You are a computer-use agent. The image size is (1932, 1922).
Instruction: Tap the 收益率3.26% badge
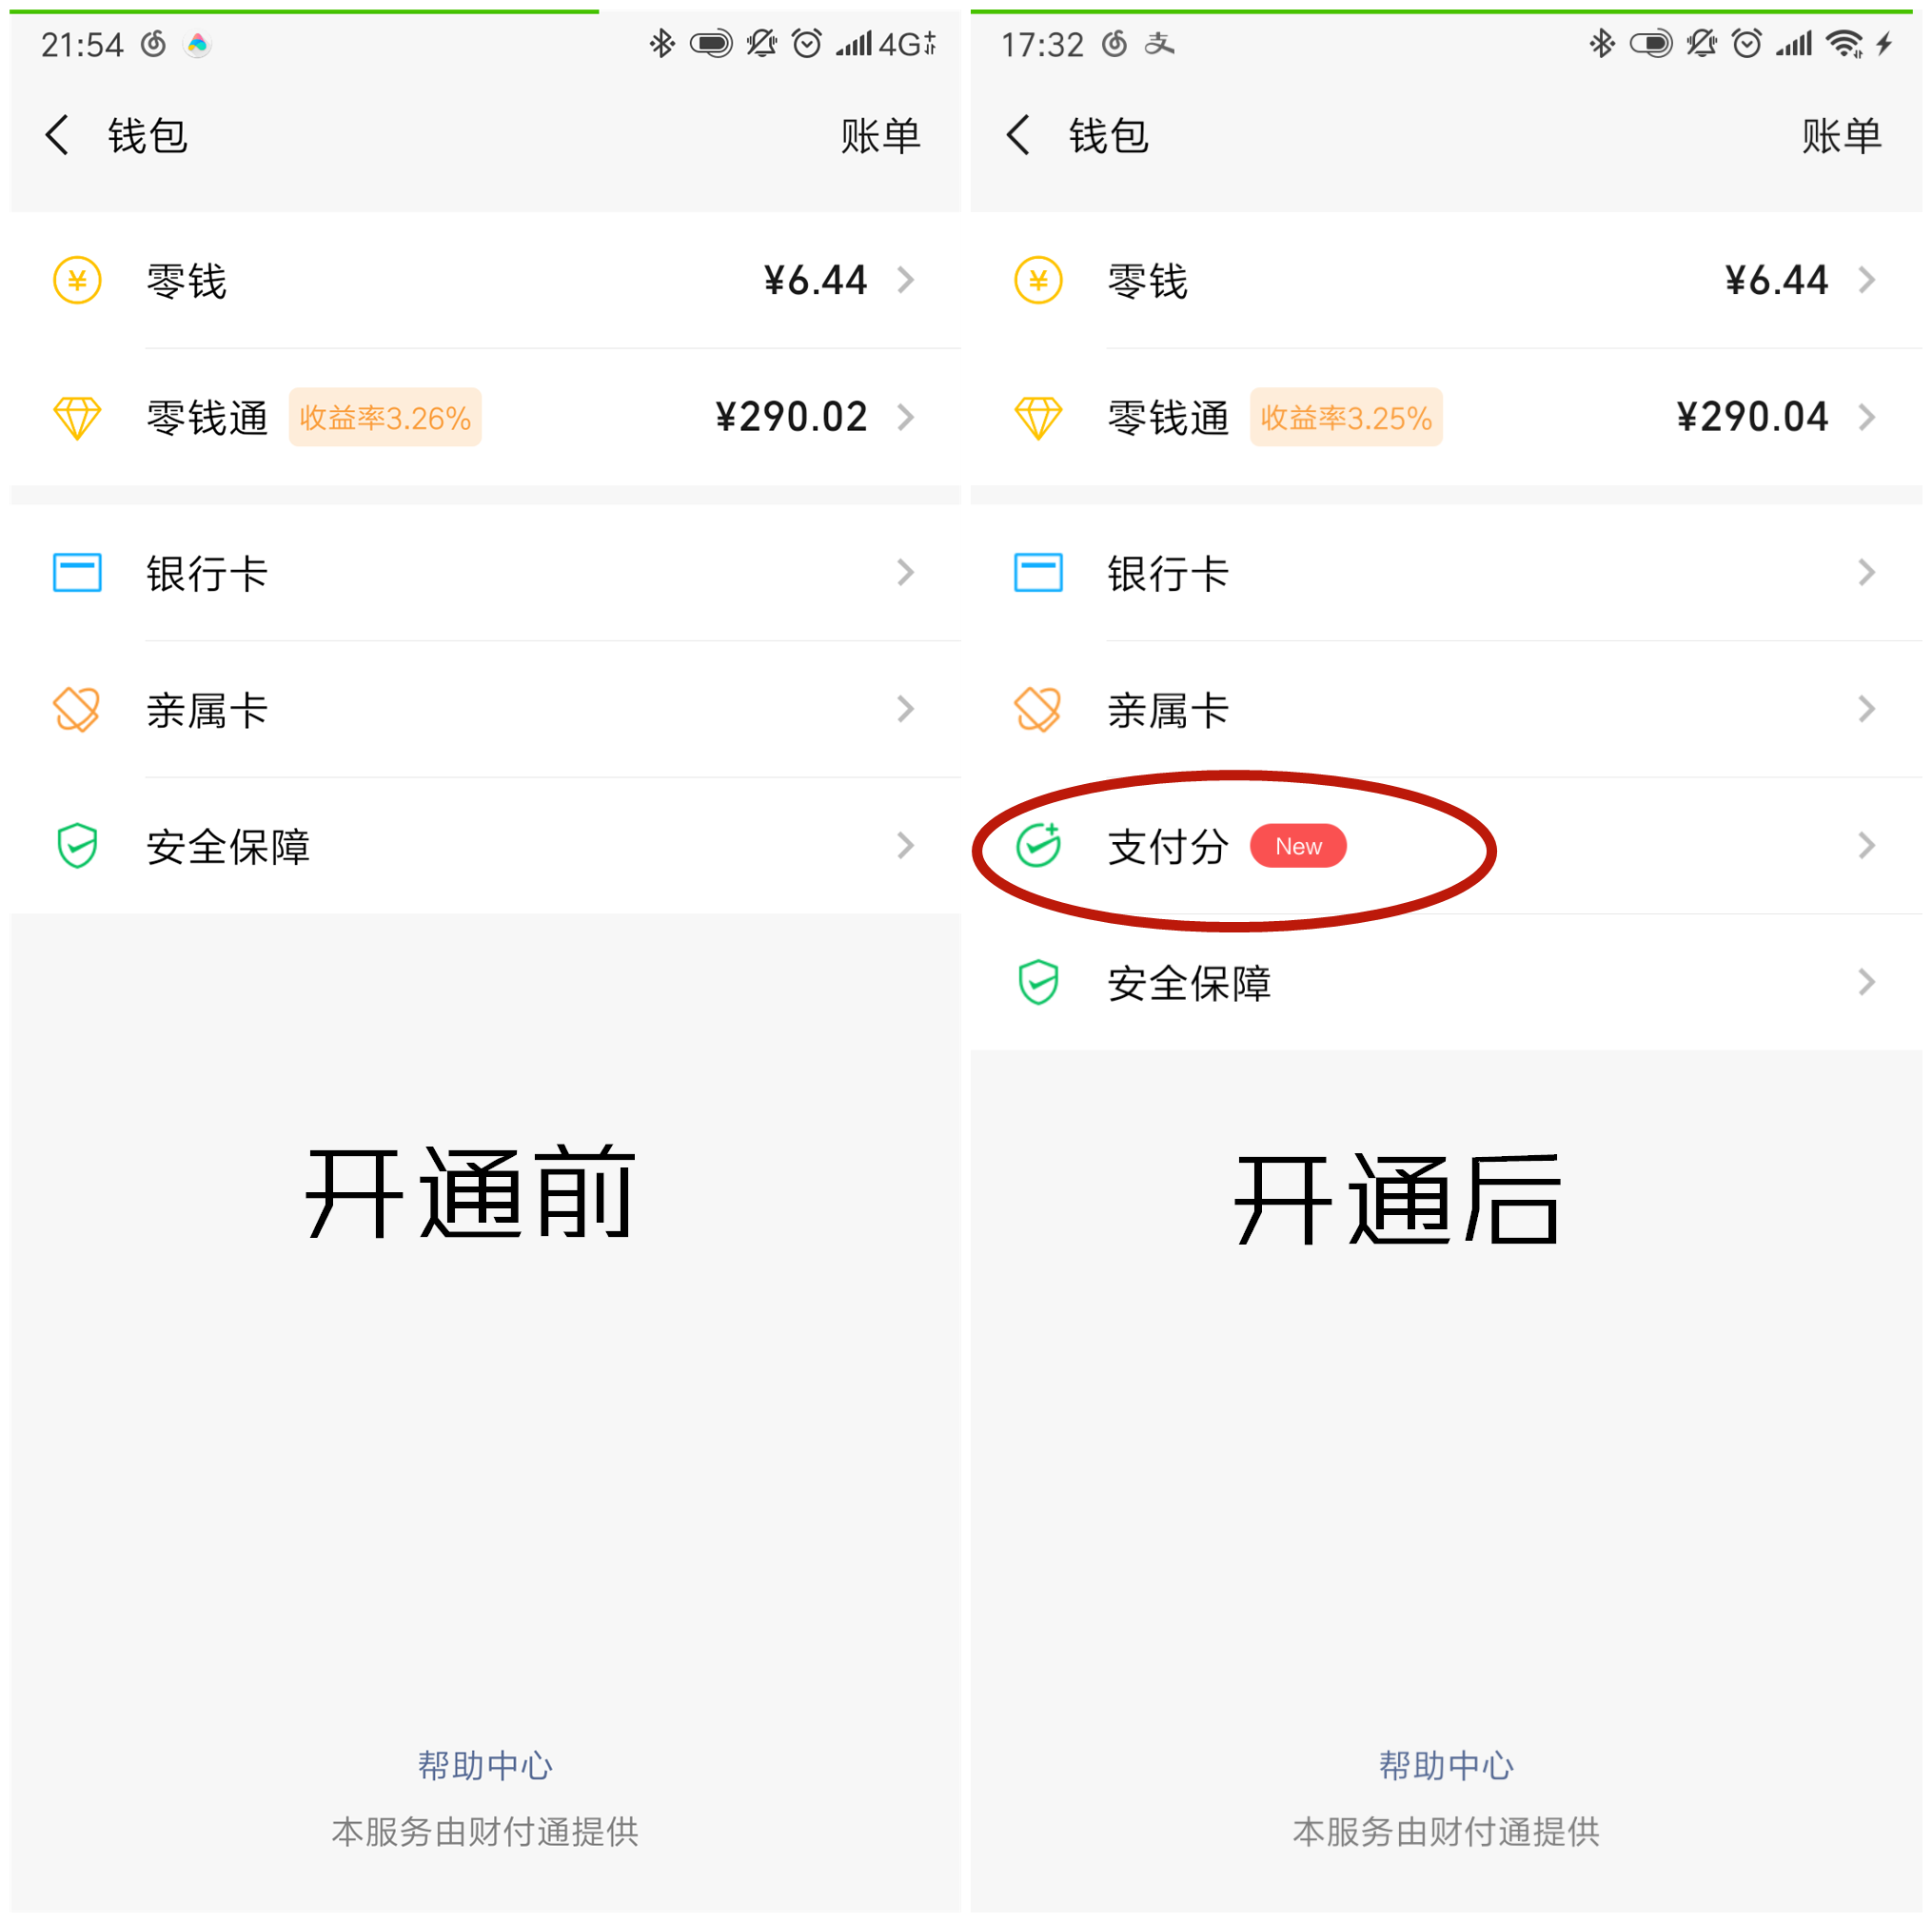pyautogui.click(x=385, y=417)
